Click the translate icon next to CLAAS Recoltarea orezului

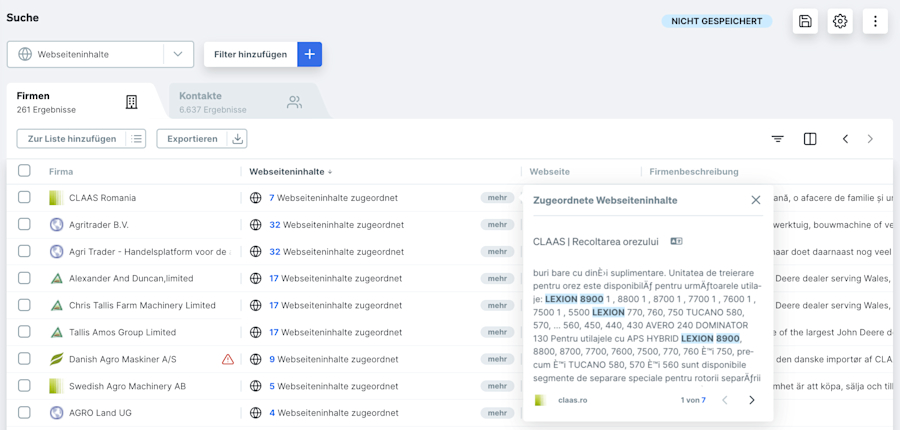[676, 242]
